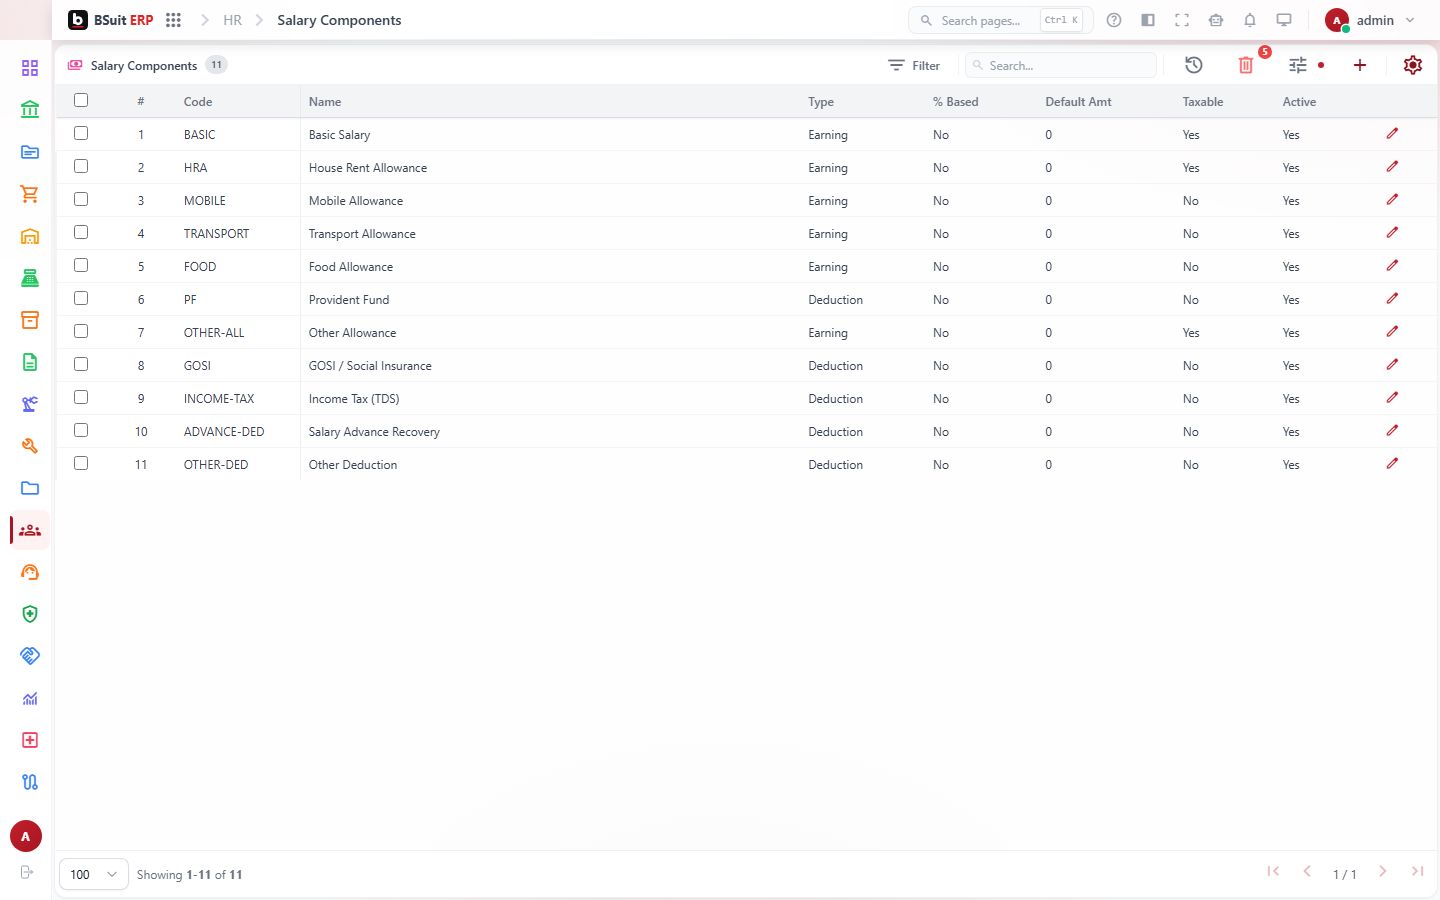Select the OTHER-DED row checkbox
The height and width of the screenshot is (900, 1440).
tap(81, 463)
